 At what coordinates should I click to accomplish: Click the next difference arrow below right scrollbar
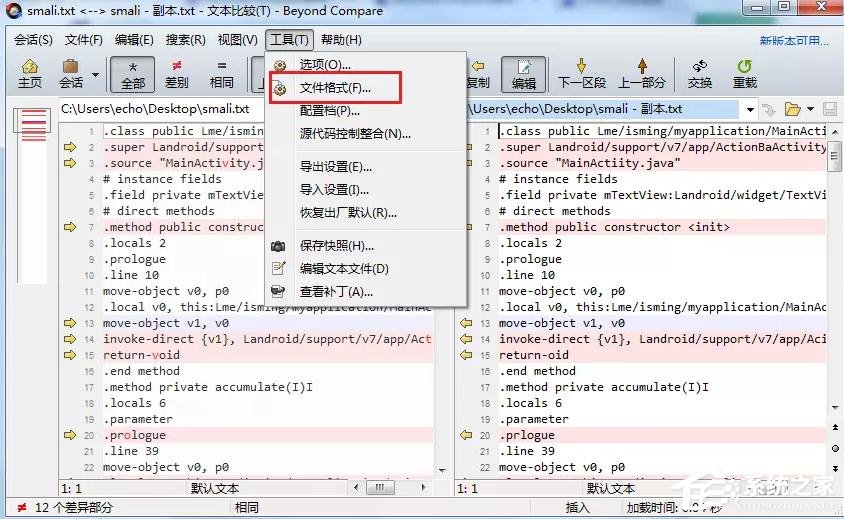[835, 468]
